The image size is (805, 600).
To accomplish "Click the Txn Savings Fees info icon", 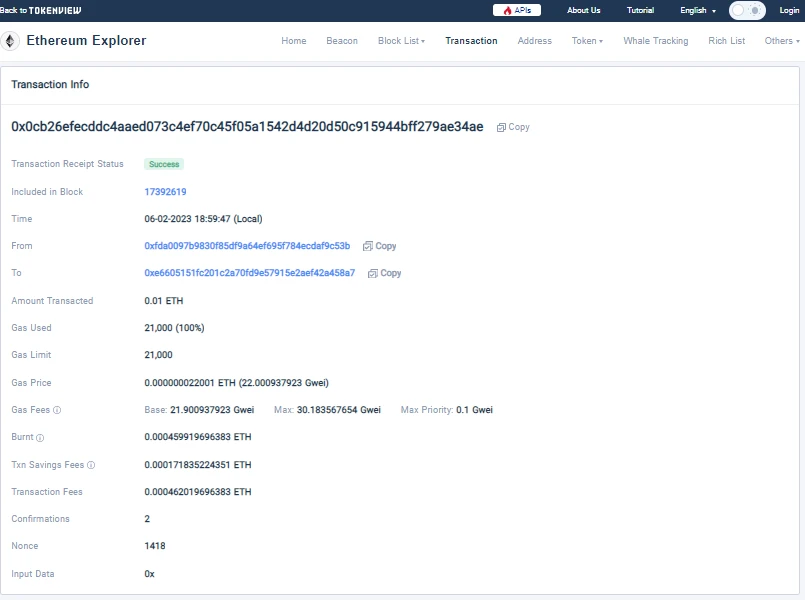I will (91, 465).
